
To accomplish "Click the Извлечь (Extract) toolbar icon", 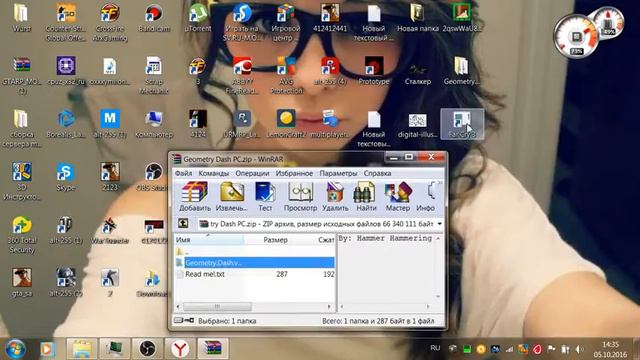I will point(231,197).
